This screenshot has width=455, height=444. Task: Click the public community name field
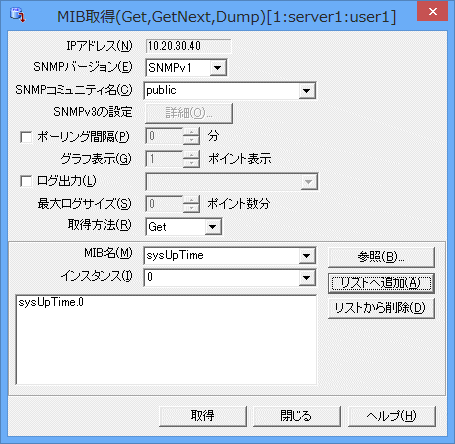[222, 90]
